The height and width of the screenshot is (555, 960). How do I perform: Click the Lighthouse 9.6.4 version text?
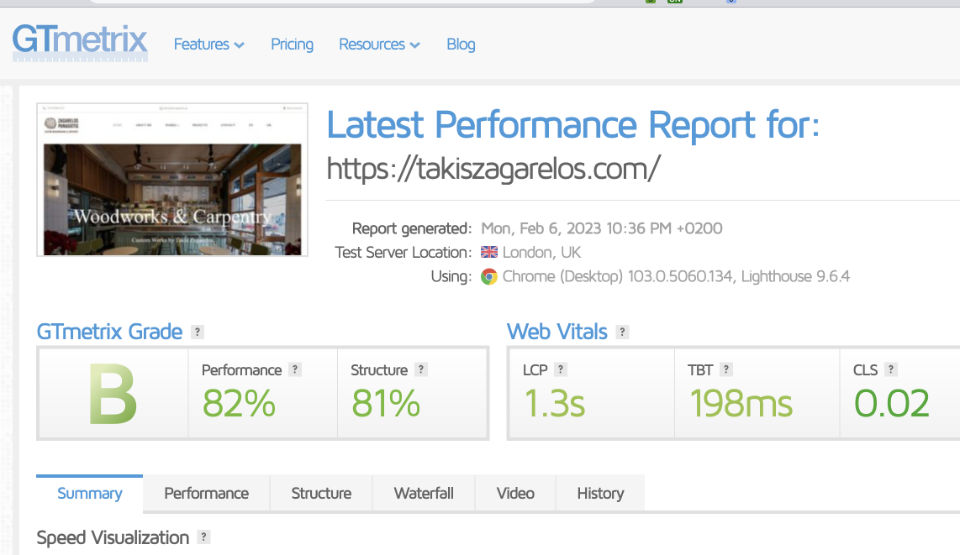795,276
